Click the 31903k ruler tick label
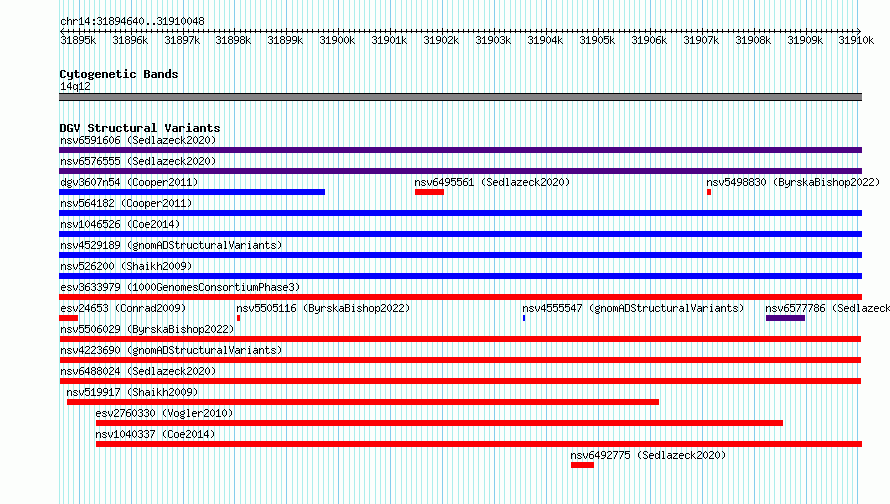 pyautogui.click(x=493, y=40)
